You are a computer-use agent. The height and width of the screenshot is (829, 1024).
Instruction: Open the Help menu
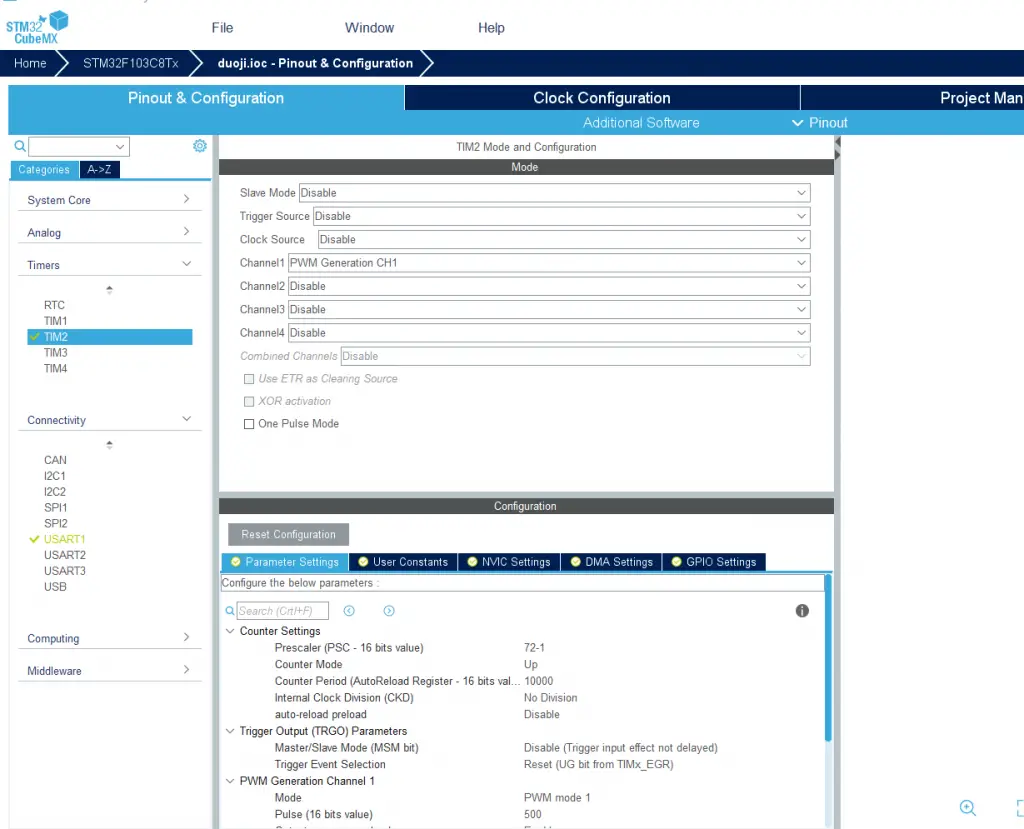[x=491, y=27]
